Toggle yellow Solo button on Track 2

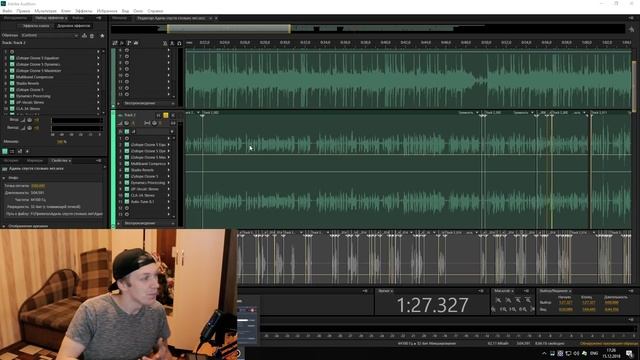coord(165,116)
